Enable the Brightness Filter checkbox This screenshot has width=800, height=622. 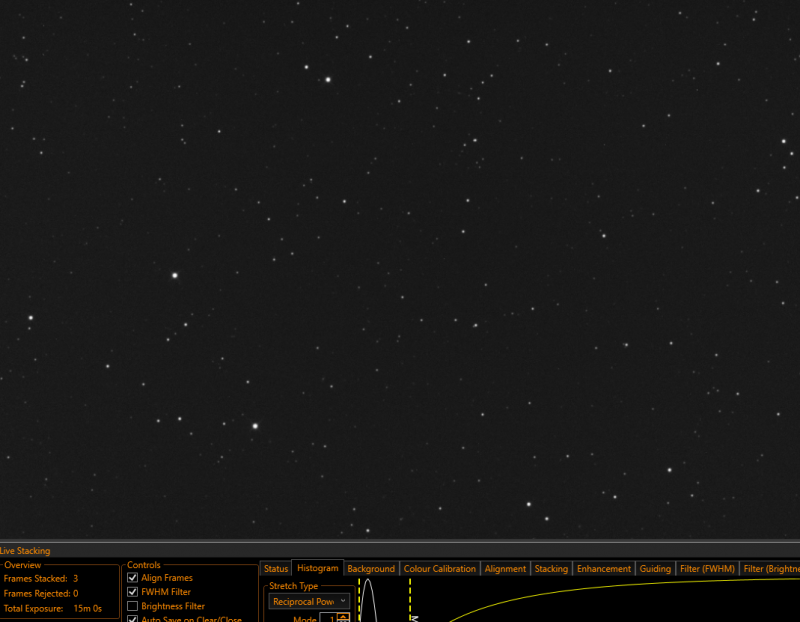point(133,606)
